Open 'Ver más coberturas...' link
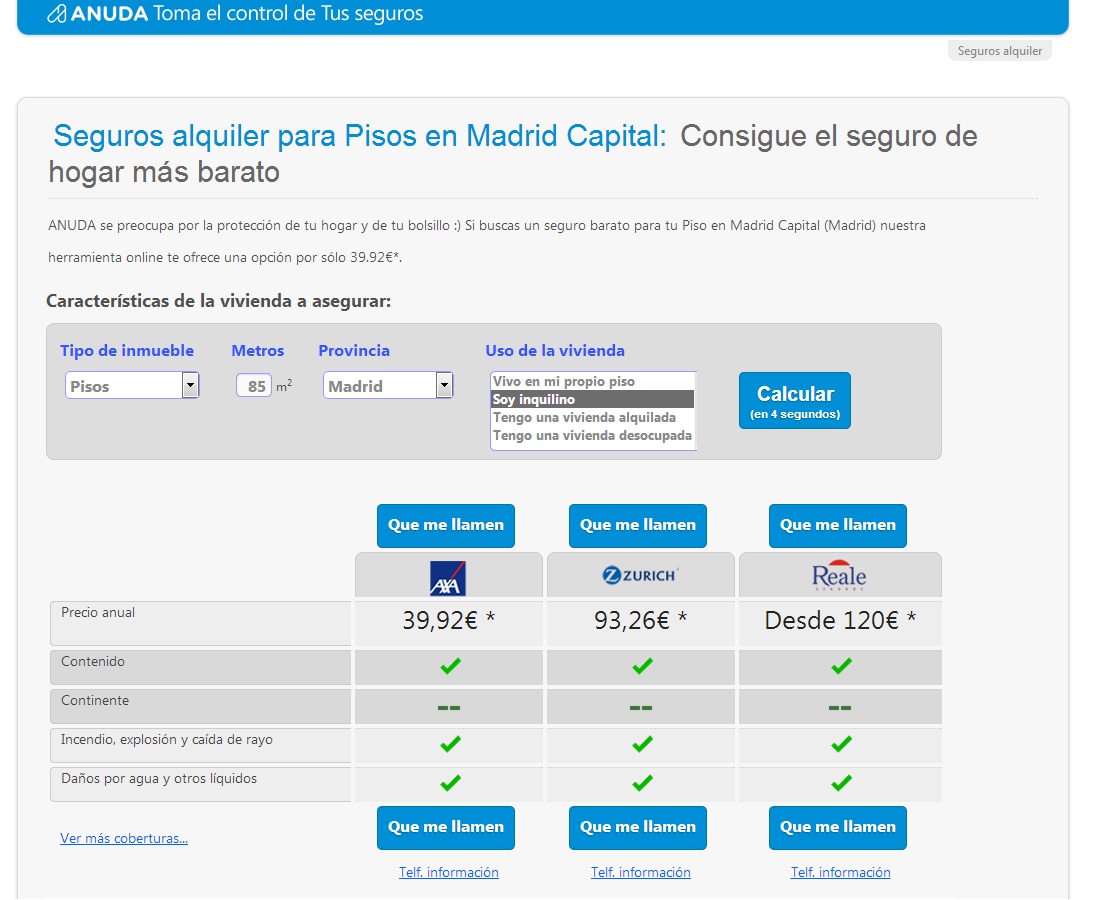This screenshot has height=900, width=1104. 124,839
